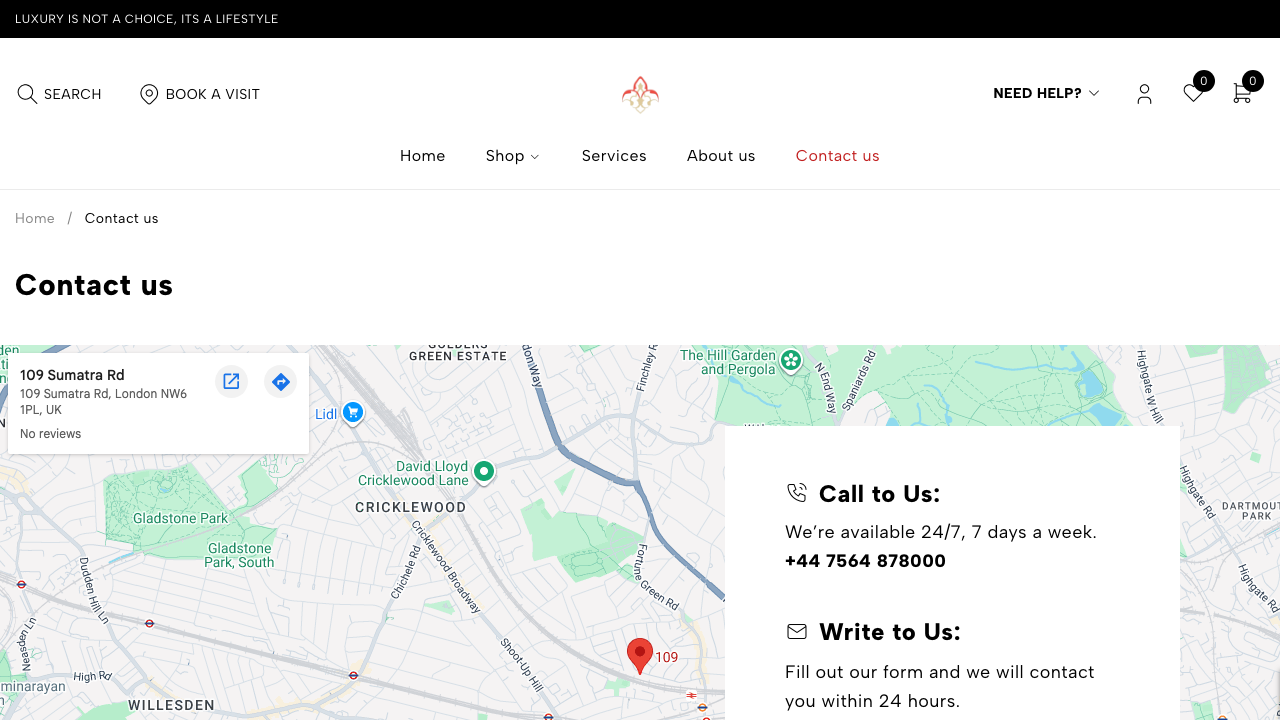Click the Home breadcrumb link
Image resolution: width=1280 pixels, height=720 pixels.
35,218
